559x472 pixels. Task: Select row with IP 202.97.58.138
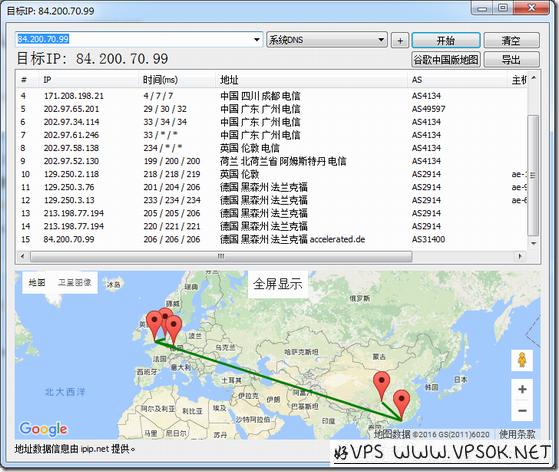coord(272,148)
